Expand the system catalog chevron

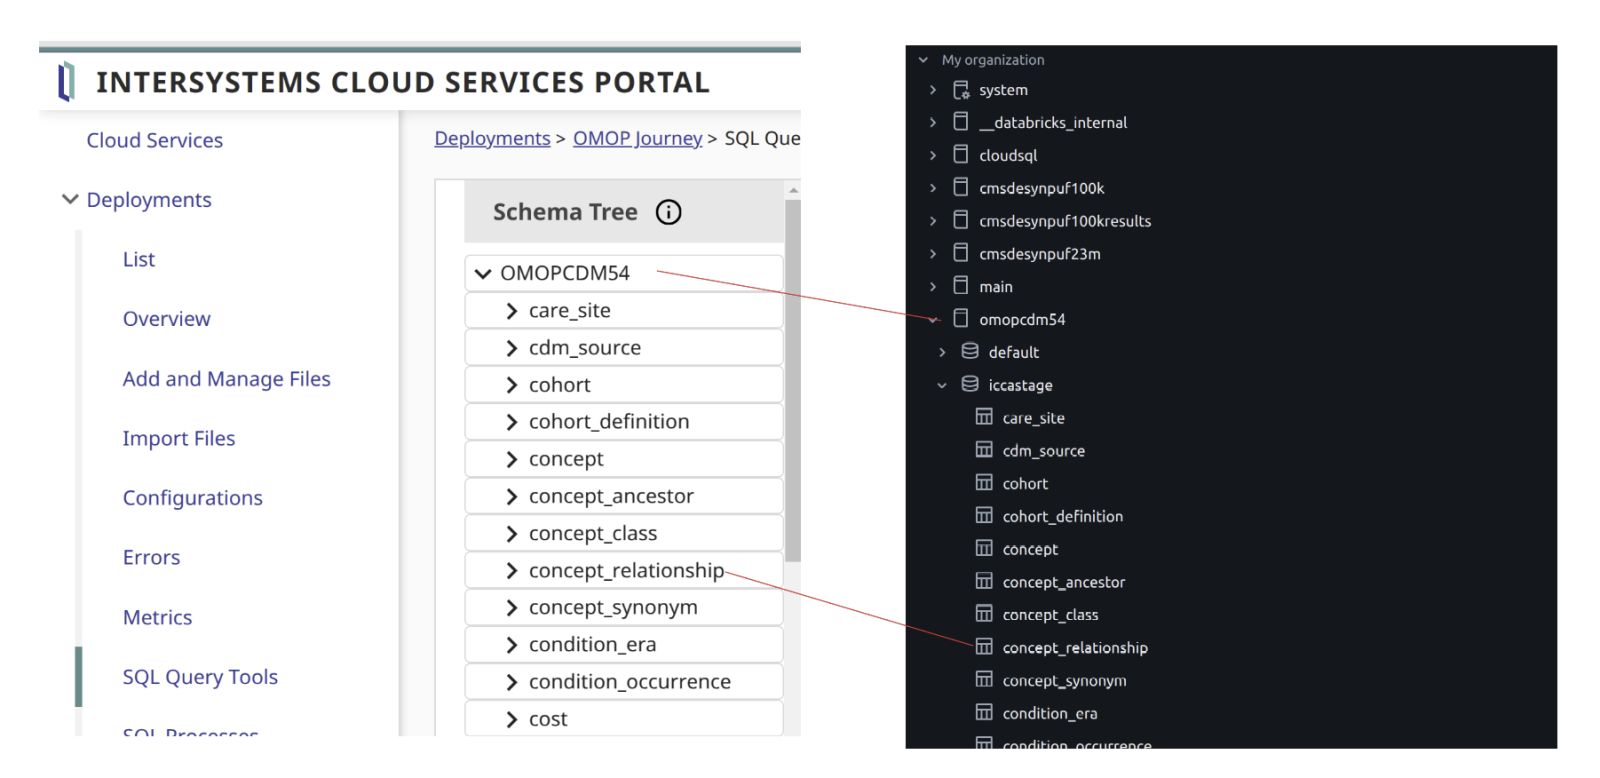coord(933,90)
